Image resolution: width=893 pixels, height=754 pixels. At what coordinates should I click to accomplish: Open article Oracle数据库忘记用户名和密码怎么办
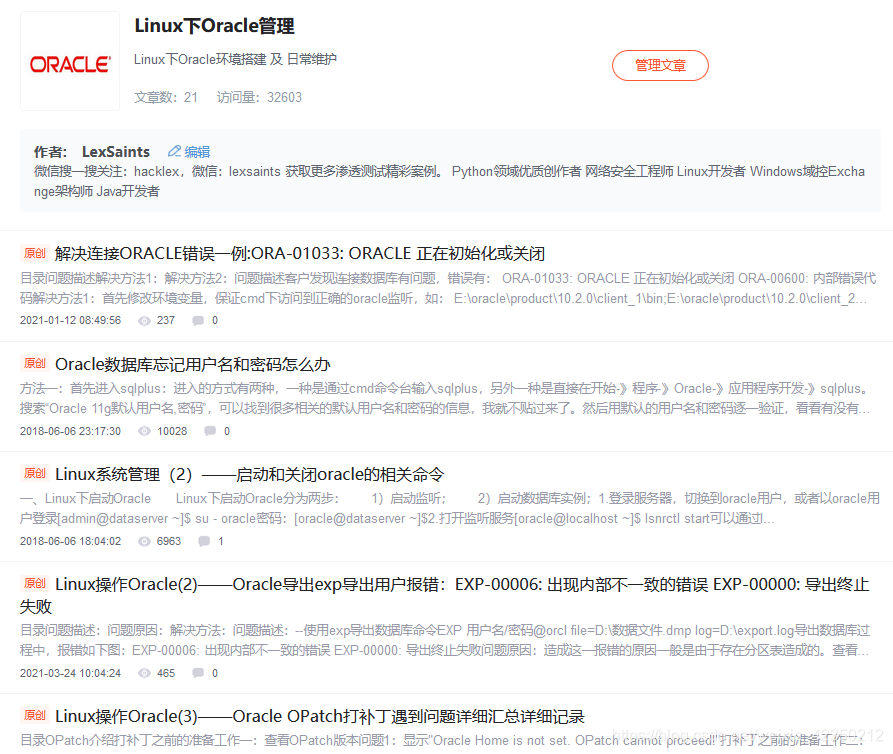[192, 364]
